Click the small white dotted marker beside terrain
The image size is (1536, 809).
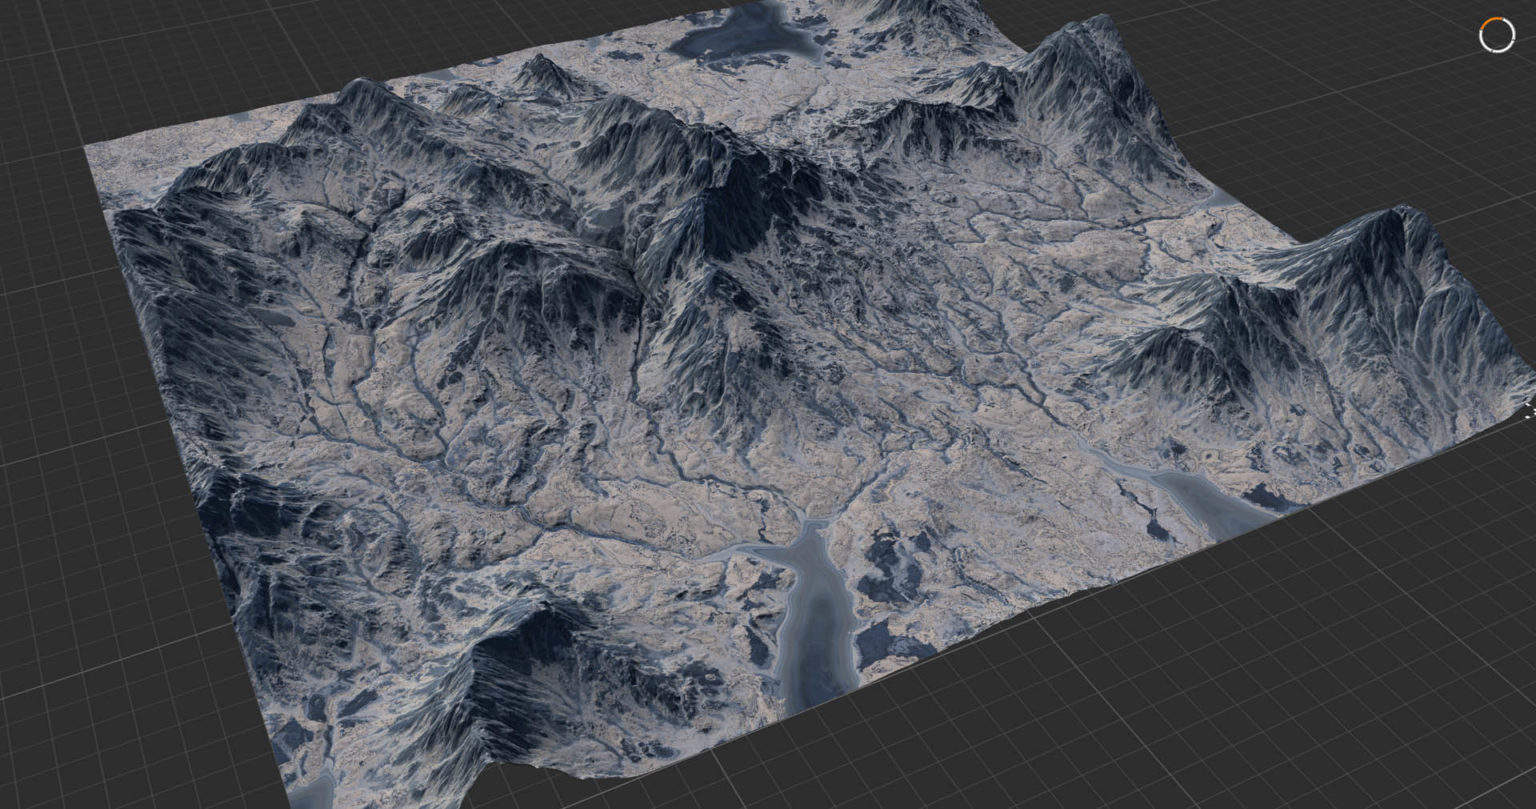coord(1529,410)
